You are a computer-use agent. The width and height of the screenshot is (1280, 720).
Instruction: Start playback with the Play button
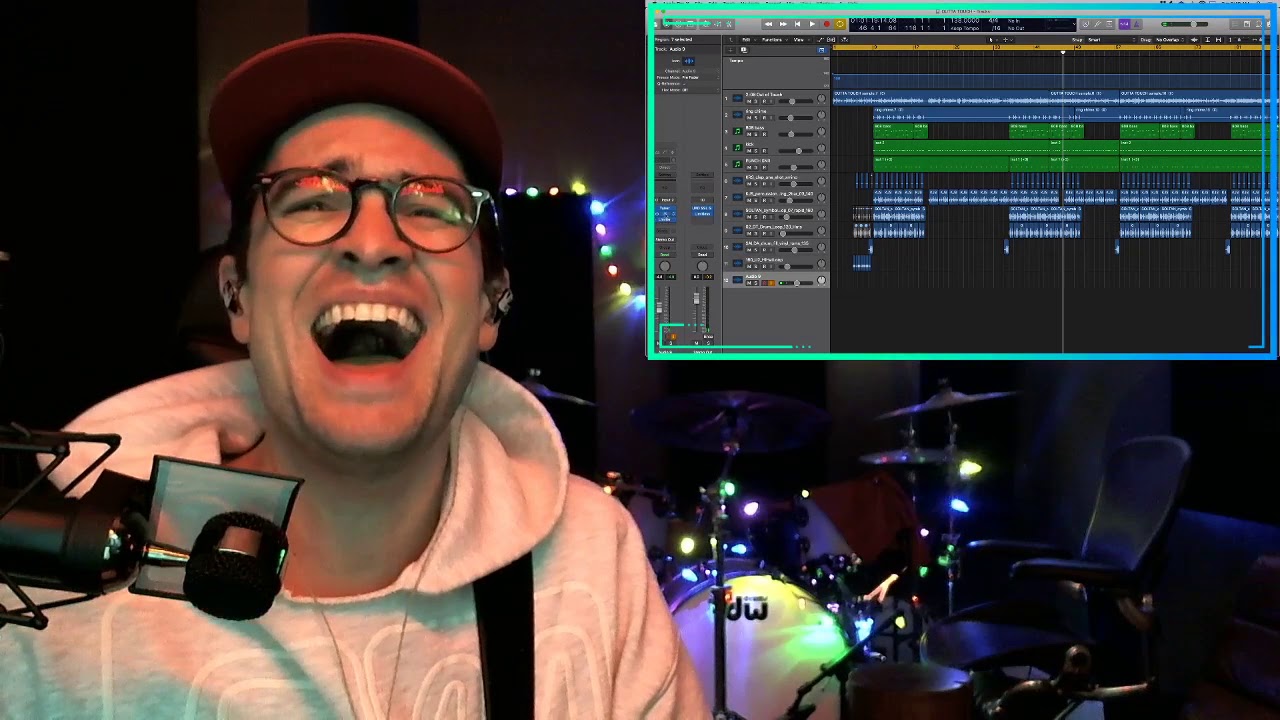[x=812, y=24]
